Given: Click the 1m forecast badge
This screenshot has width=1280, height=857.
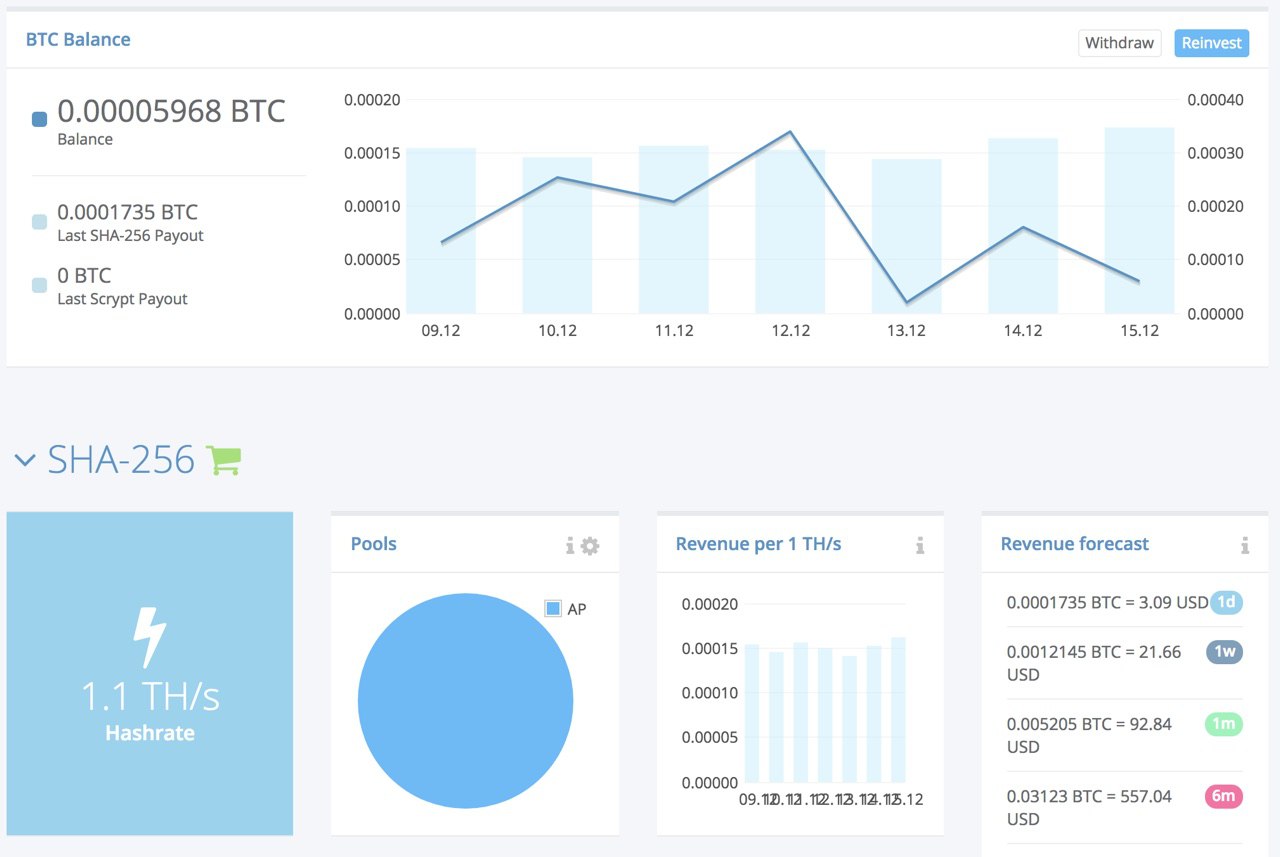Looking at the screenshot, I should [x=1224, y=724].
